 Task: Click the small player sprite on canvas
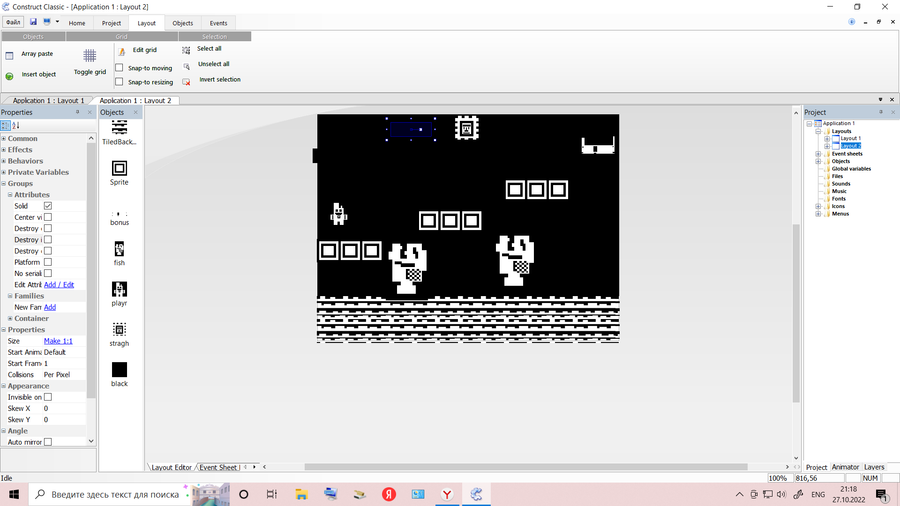pos(339,213)
